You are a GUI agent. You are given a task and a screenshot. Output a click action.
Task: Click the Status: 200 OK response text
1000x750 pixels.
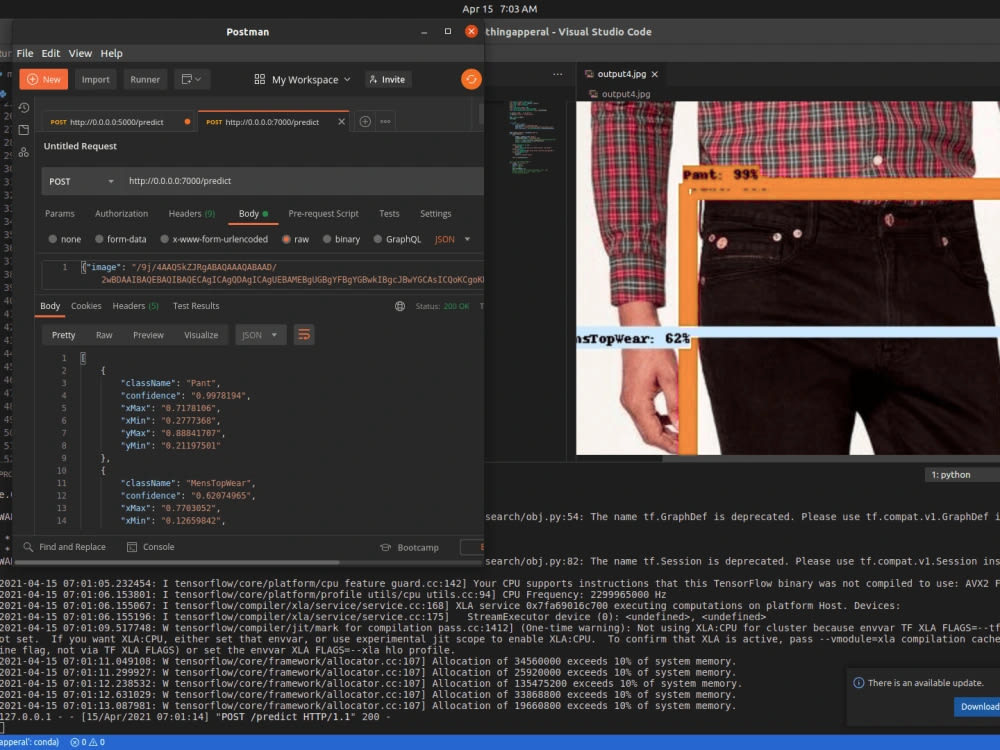click(x=442, y=307)
